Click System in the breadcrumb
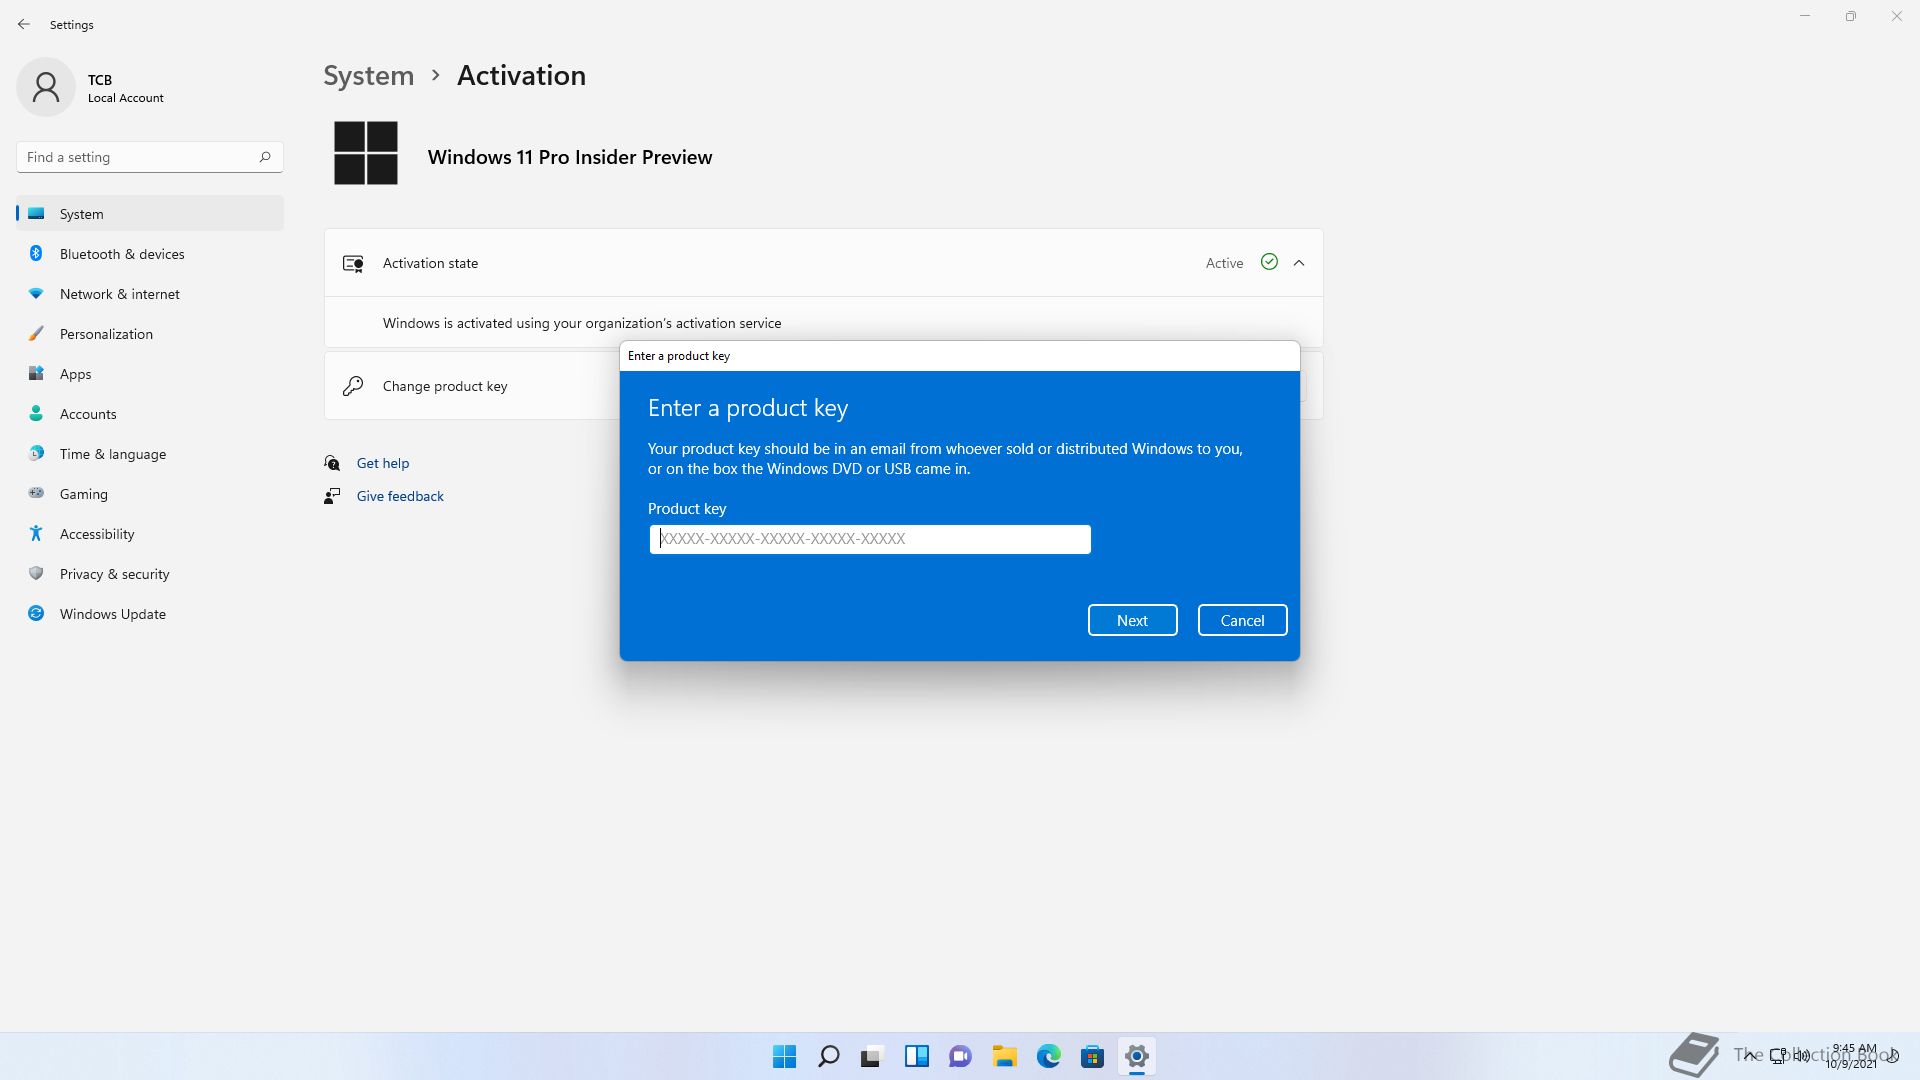Viewport: 1920px width, 1080px height. pos(368,76)
